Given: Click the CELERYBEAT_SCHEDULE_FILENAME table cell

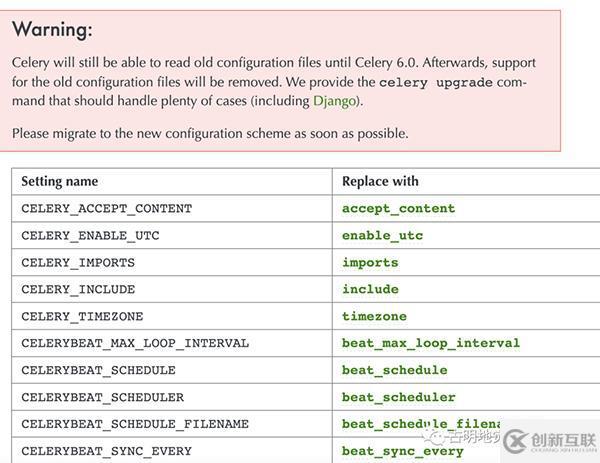Looking at the screenshot, I should (135, 424).
